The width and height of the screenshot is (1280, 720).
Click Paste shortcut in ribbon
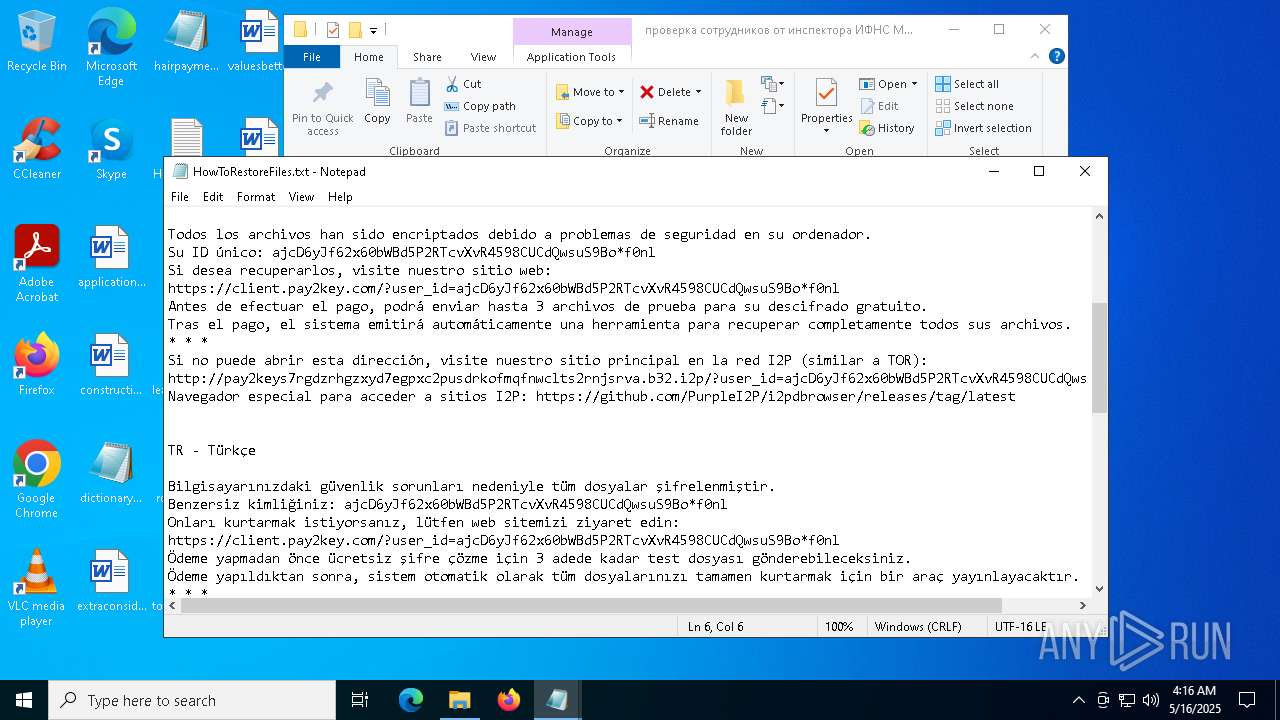click(x=490, y=128)
